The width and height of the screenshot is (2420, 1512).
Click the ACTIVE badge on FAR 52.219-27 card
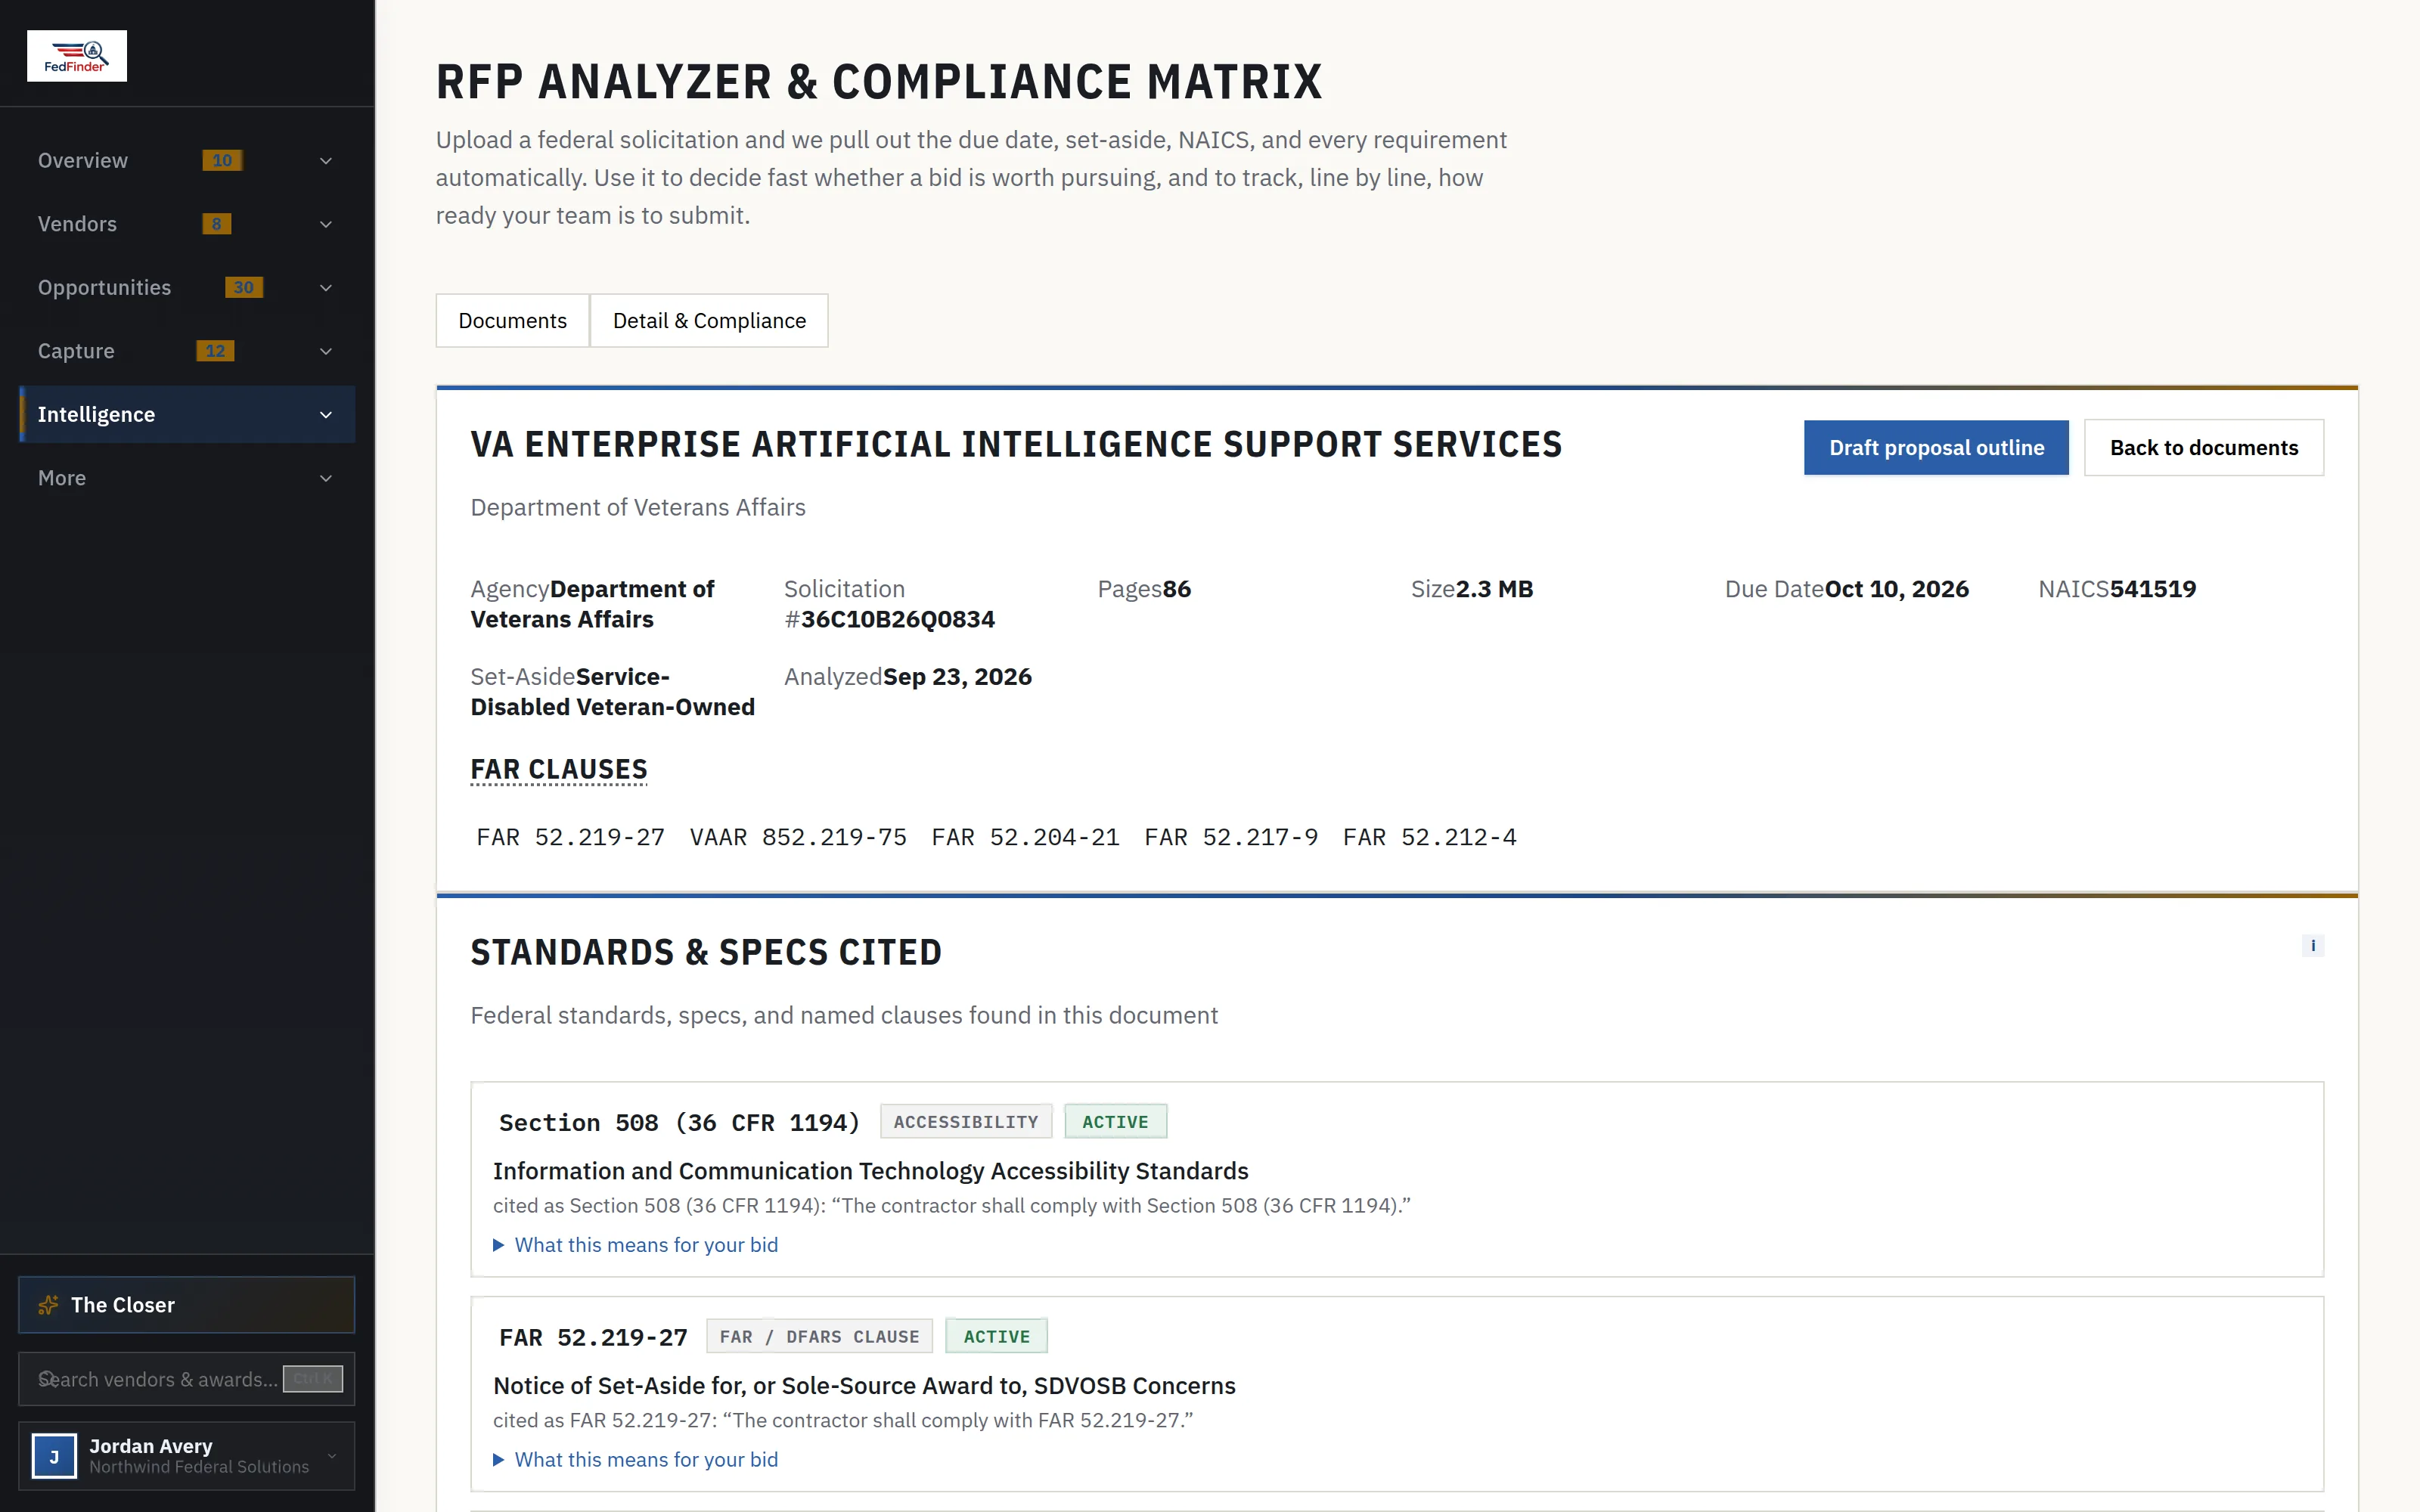click(x=996, y=1337)
